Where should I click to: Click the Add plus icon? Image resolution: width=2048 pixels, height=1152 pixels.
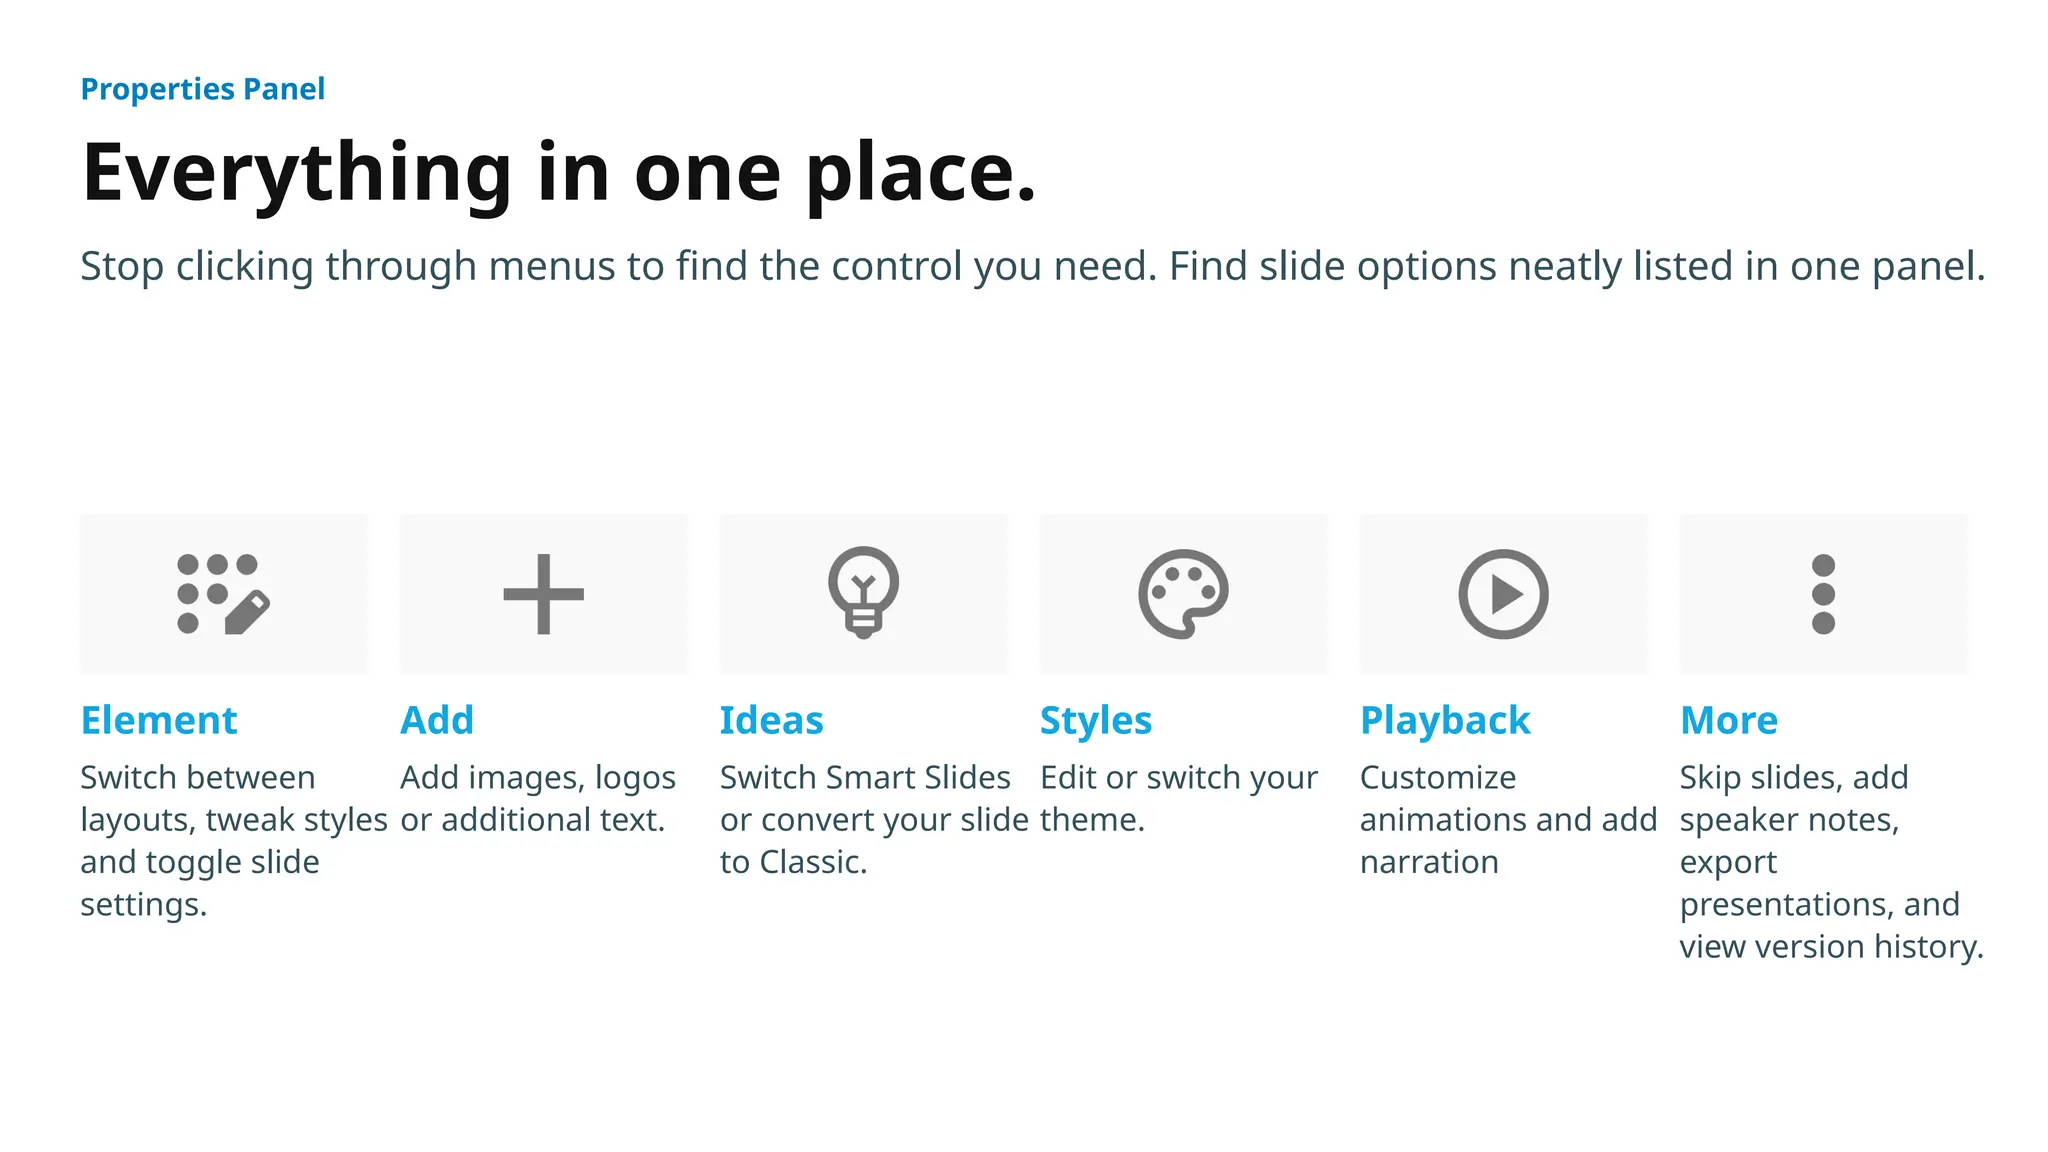tap(543, 594)
